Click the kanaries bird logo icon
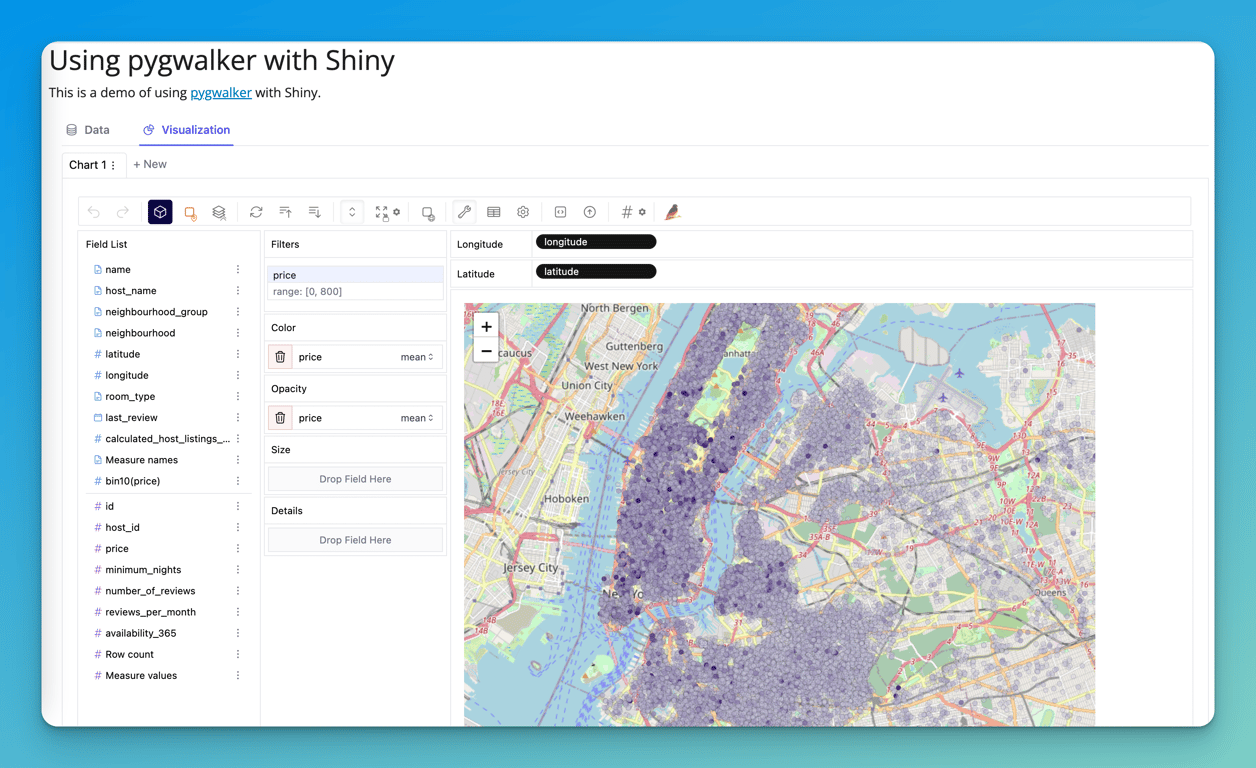Image resolution: width=1256 pixels, height=768 pixels. click(x=673, y=212)
